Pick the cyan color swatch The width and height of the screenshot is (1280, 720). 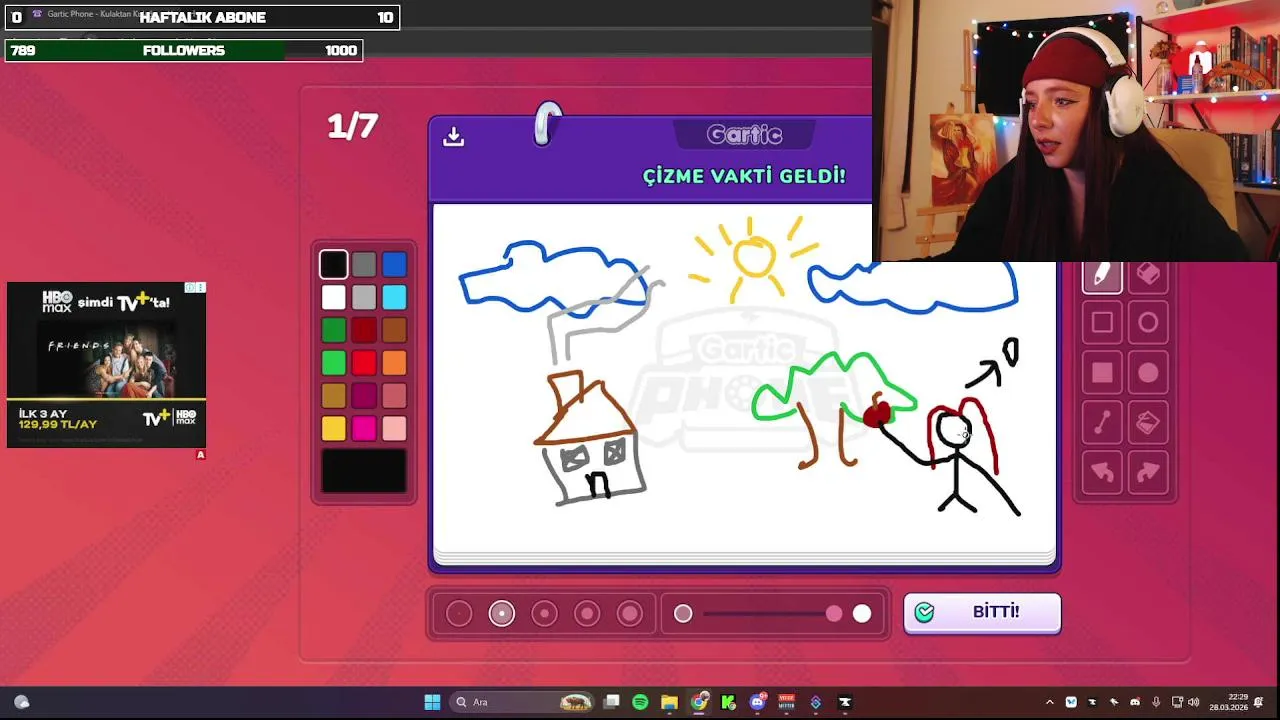pyautogui.click(x=394, y=297)
